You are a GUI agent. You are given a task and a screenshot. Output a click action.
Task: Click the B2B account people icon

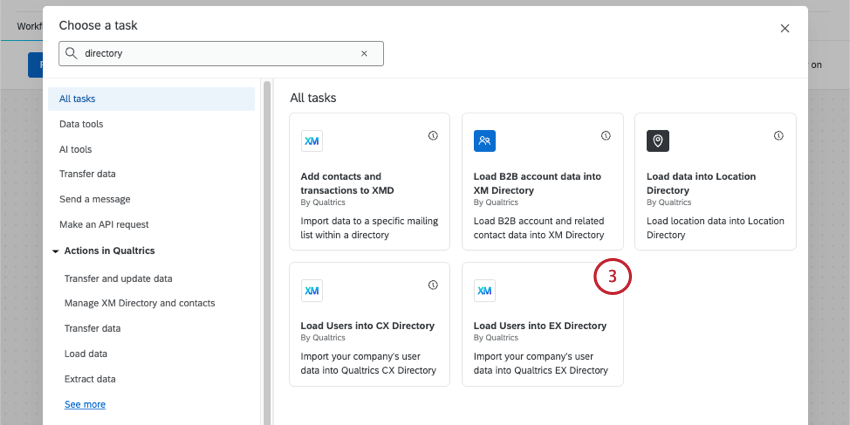coord(484,141)
